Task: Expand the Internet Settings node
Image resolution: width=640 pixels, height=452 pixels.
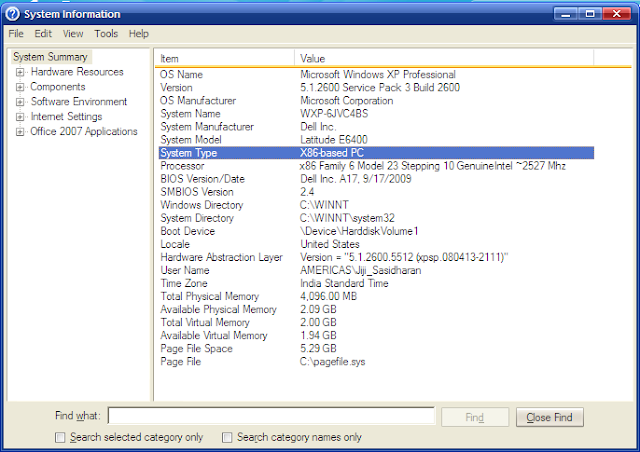Action: (20, 117)
